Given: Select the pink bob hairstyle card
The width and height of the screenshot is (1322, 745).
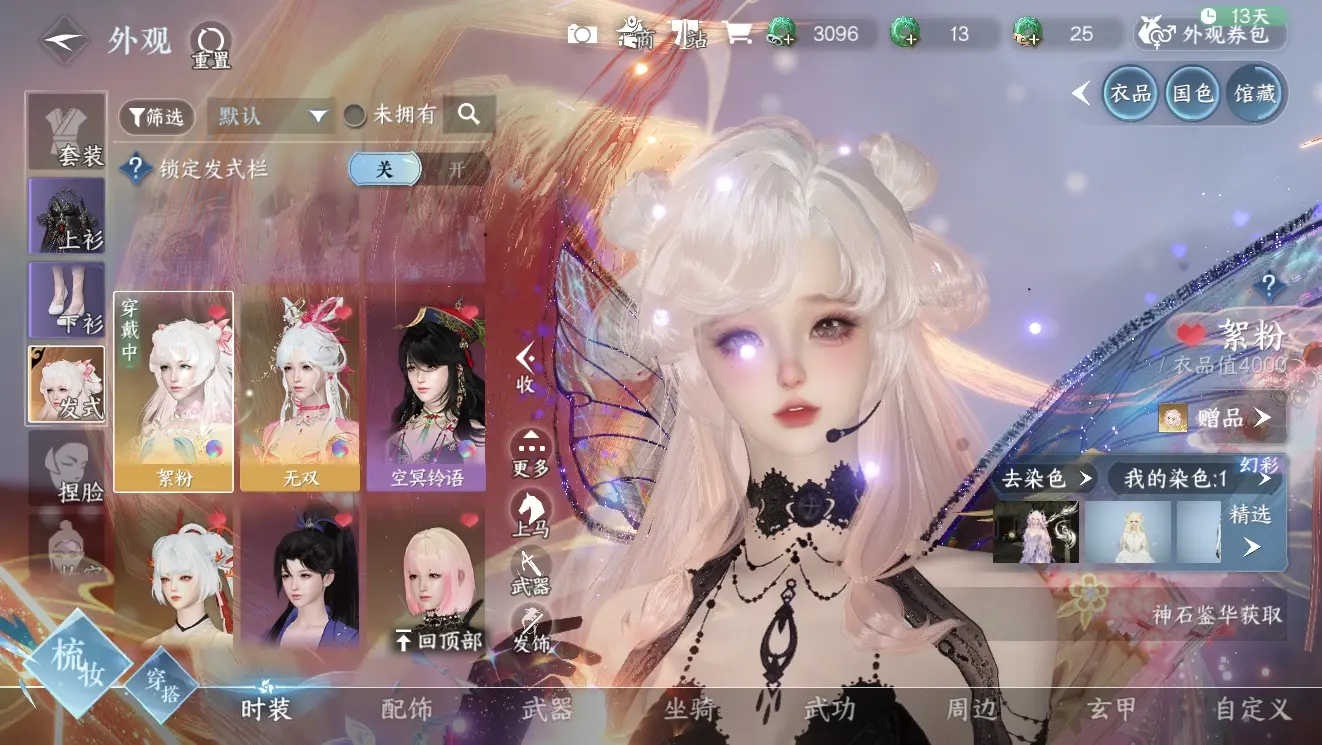Looking at the screenshot, I should (426, 580).
